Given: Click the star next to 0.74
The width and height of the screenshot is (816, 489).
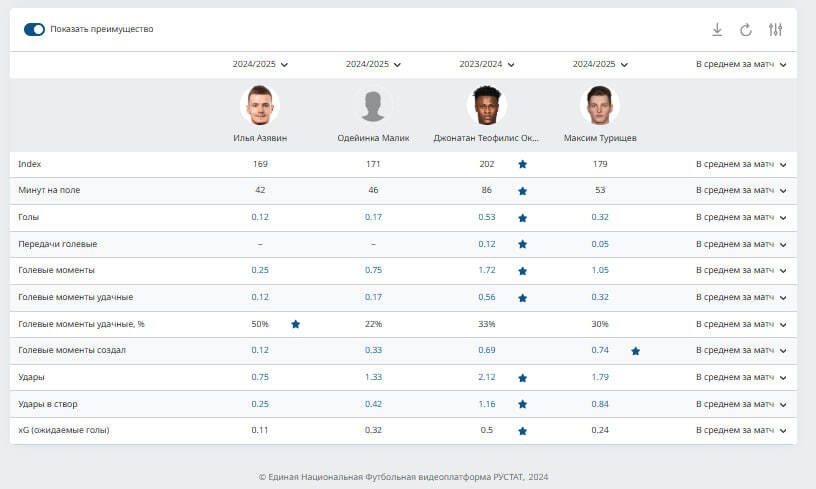Looking at the screenshot, I should 635,351.
